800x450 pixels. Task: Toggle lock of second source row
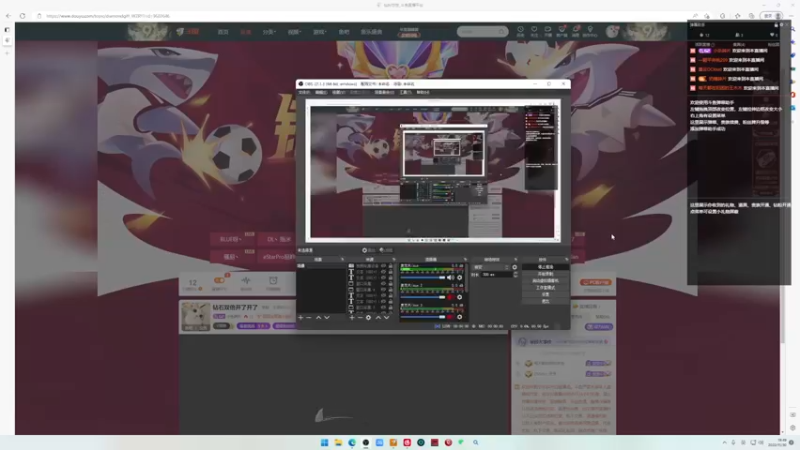pyautogui.click(x=391, y=272)
